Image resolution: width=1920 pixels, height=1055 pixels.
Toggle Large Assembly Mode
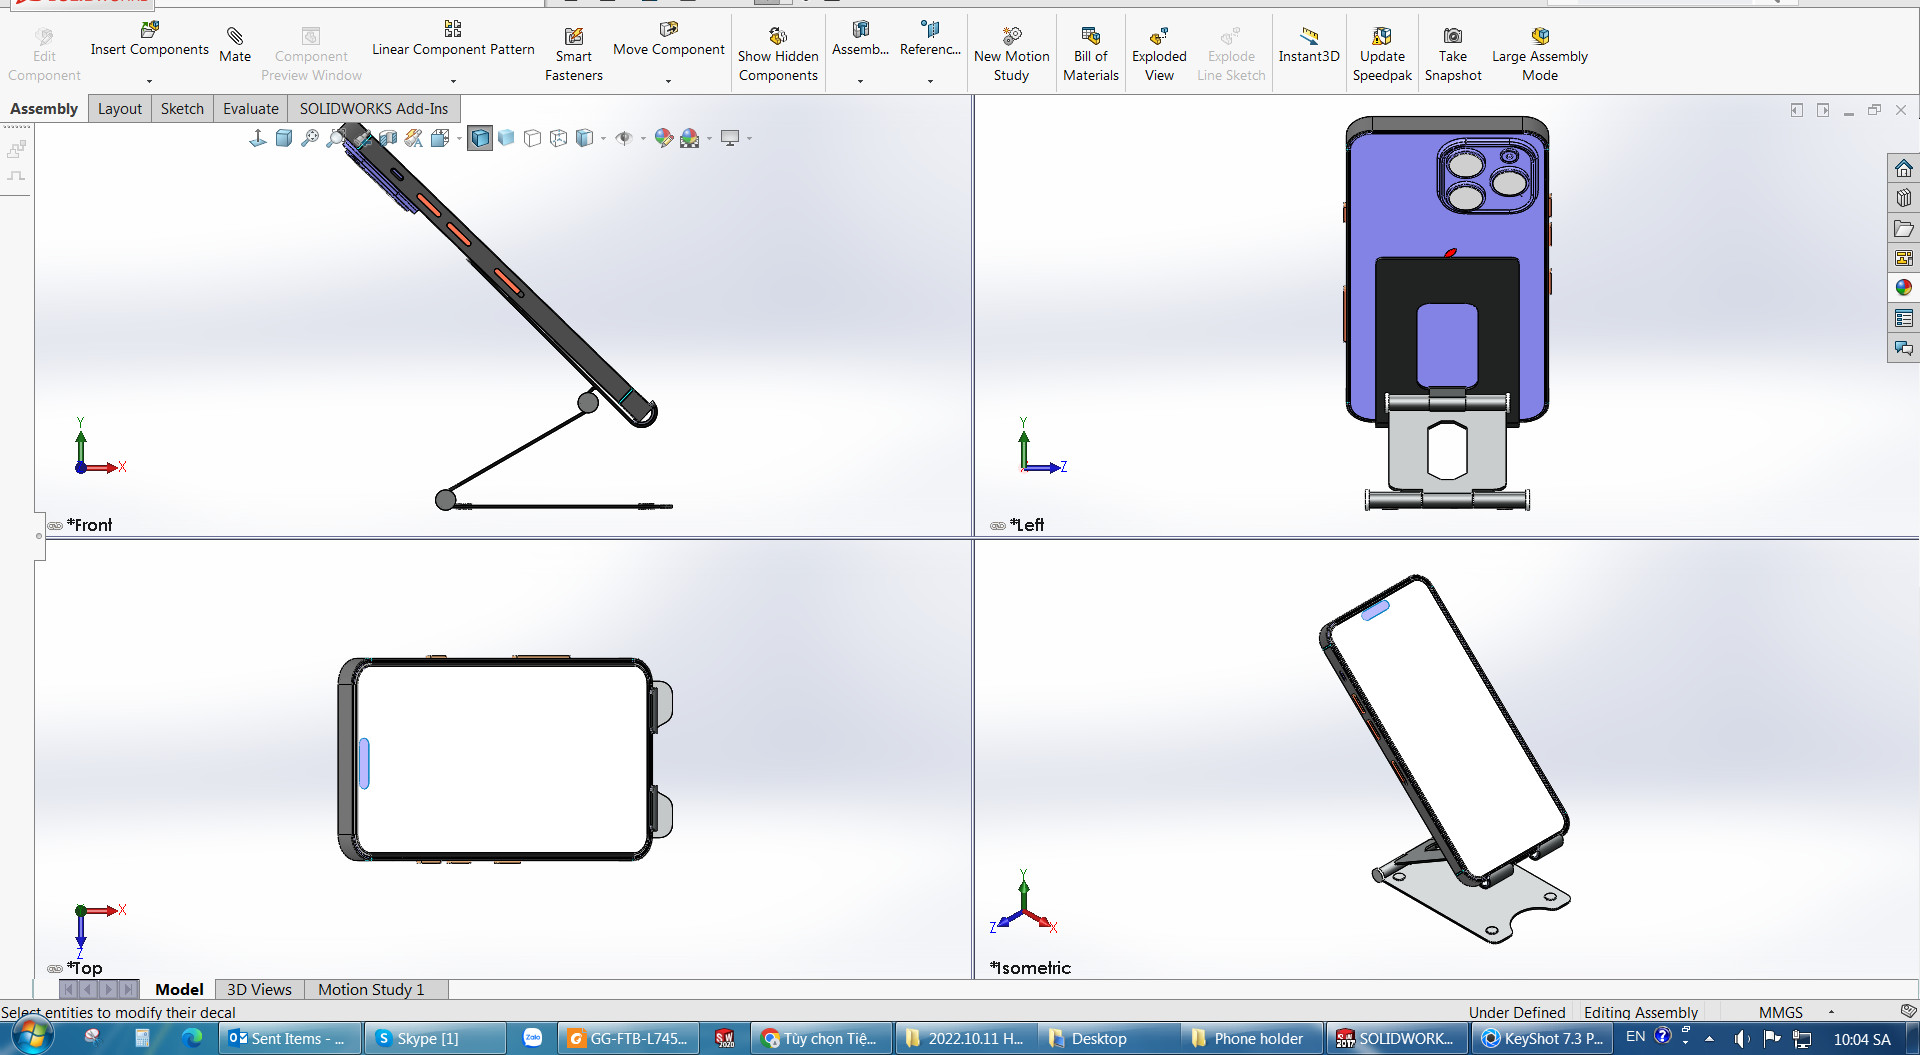[1539, 37]
